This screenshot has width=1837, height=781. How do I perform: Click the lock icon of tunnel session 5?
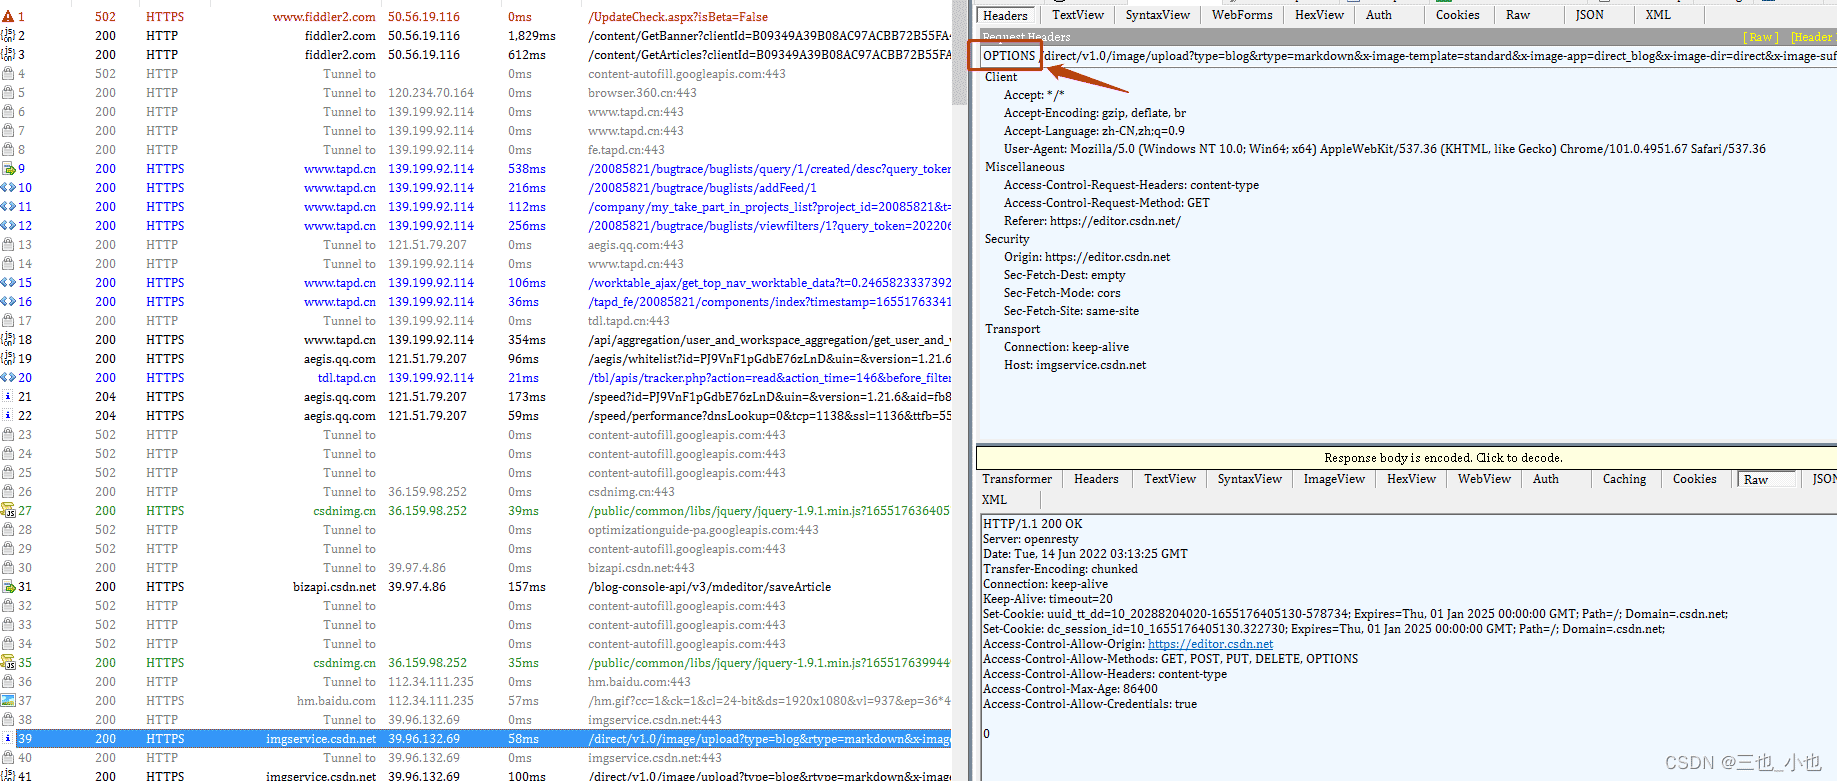pos(8,93)
